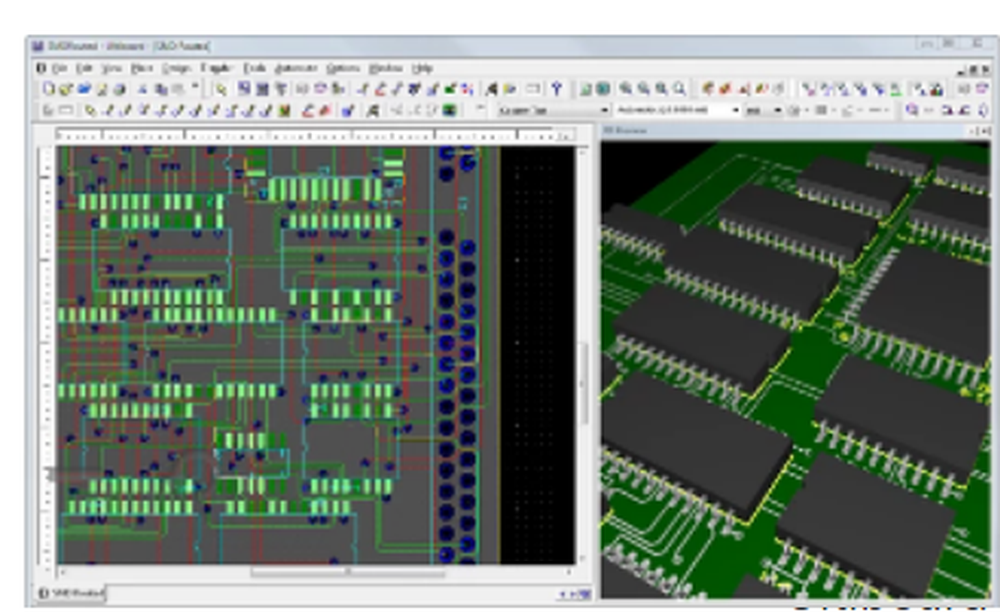Image resolution: width=1000 pixels, height=612 pixels.
Task: Click the first yellow pointer icon in second toolbar
Action: tap(91, 110)
